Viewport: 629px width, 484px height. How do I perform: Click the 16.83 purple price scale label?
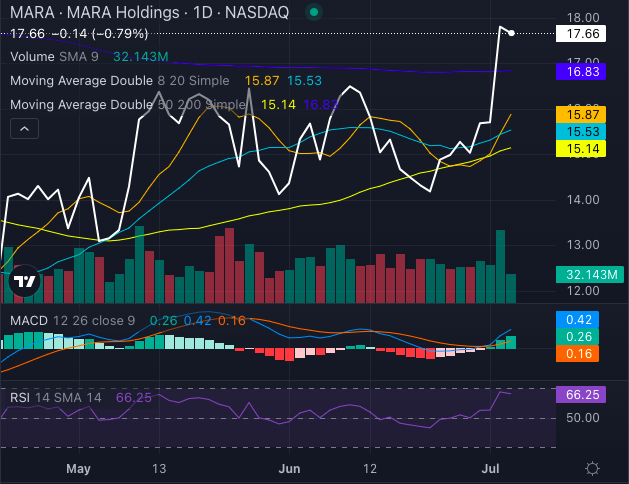pos(581,72)
